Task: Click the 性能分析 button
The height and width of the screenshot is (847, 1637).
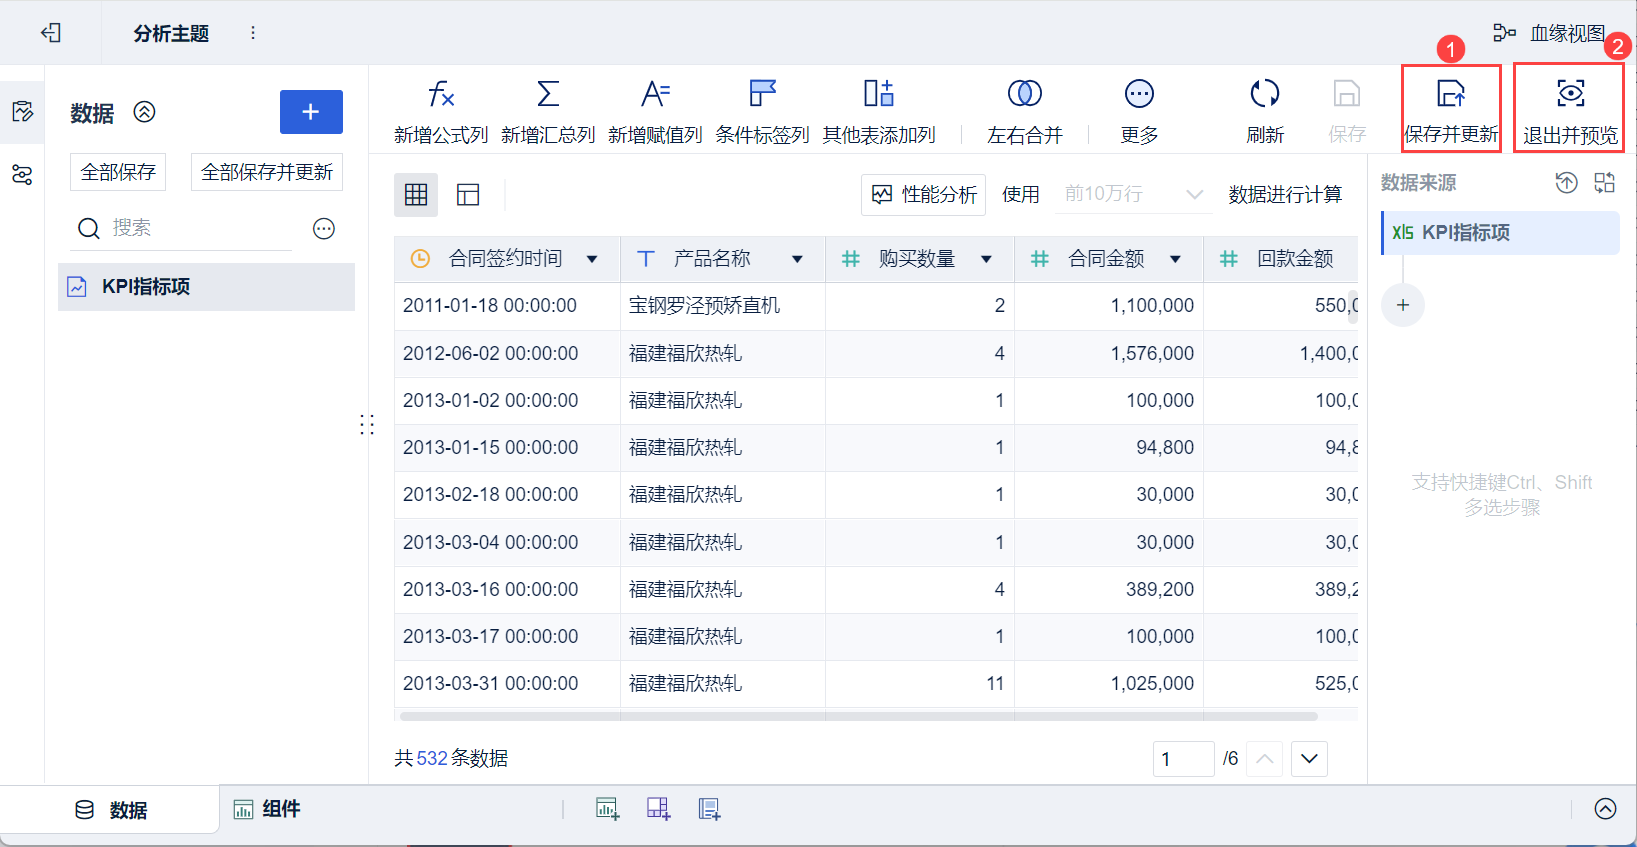Action: click(x=923, y=195)
